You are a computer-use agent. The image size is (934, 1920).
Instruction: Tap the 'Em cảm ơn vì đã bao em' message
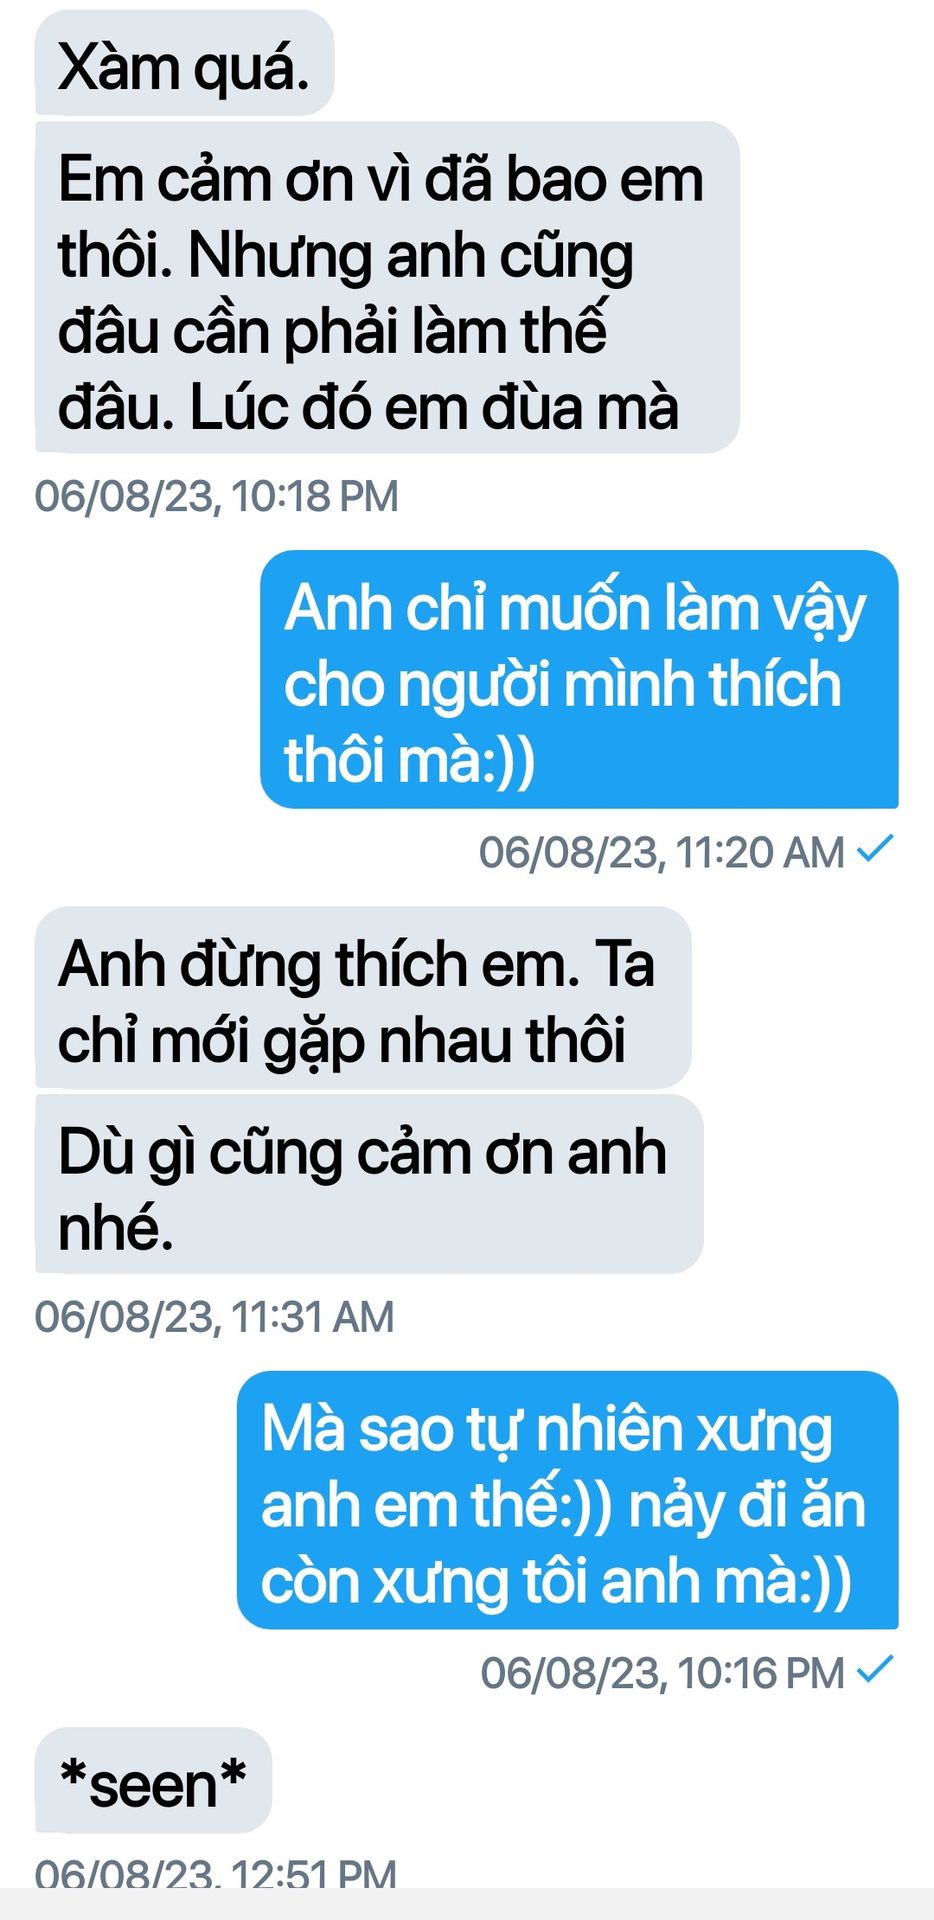click(x=387, y=288)
